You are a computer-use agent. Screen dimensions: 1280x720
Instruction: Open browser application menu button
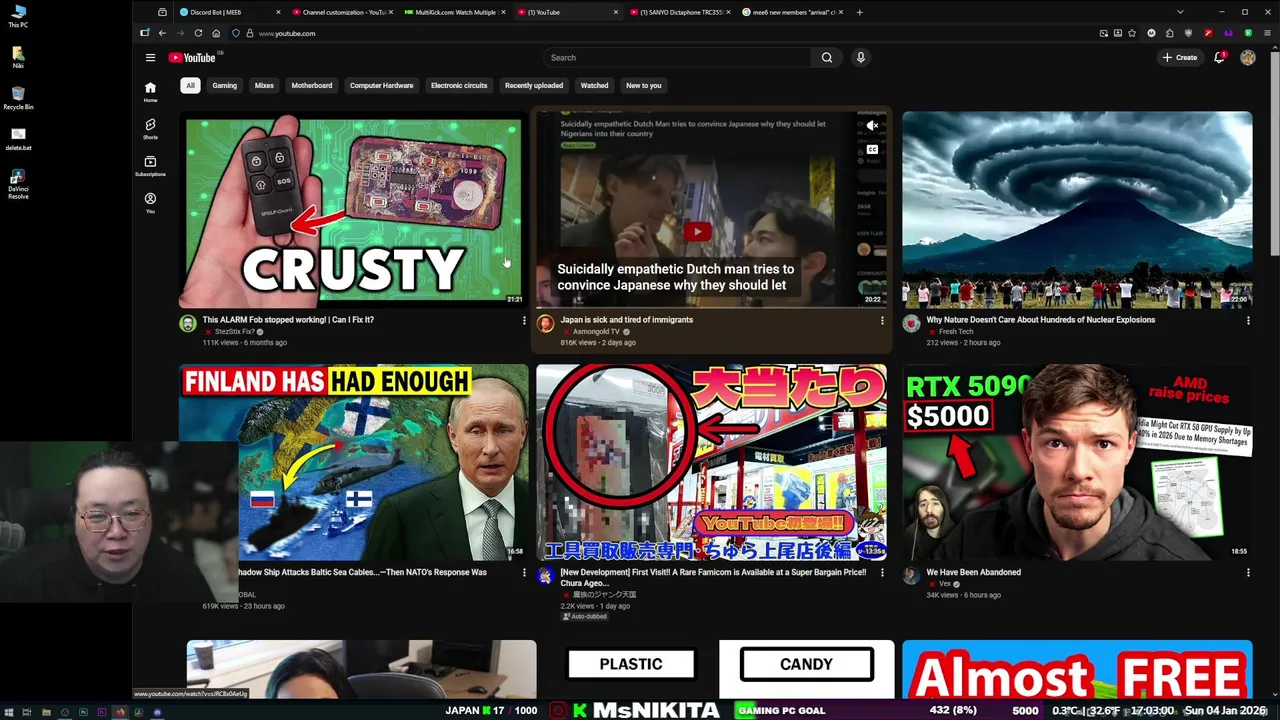pyautogui.click(x=1265, y=33)
